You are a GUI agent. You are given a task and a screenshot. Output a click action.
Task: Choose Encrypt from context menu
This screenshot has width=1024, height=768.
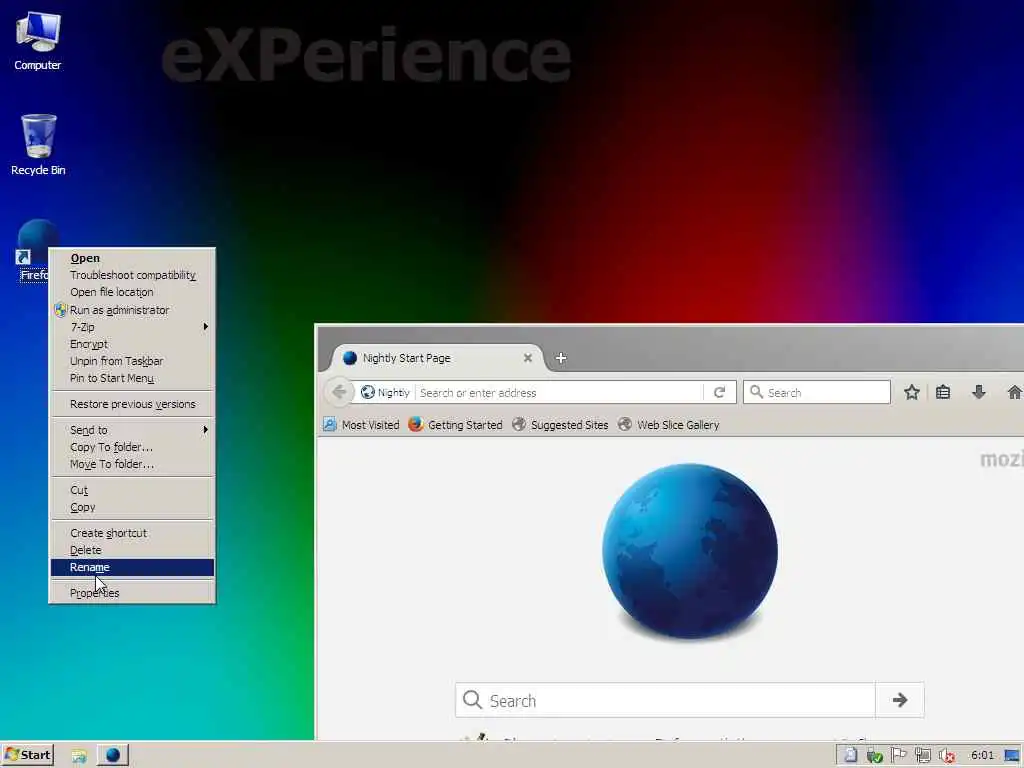click(133, 344)
